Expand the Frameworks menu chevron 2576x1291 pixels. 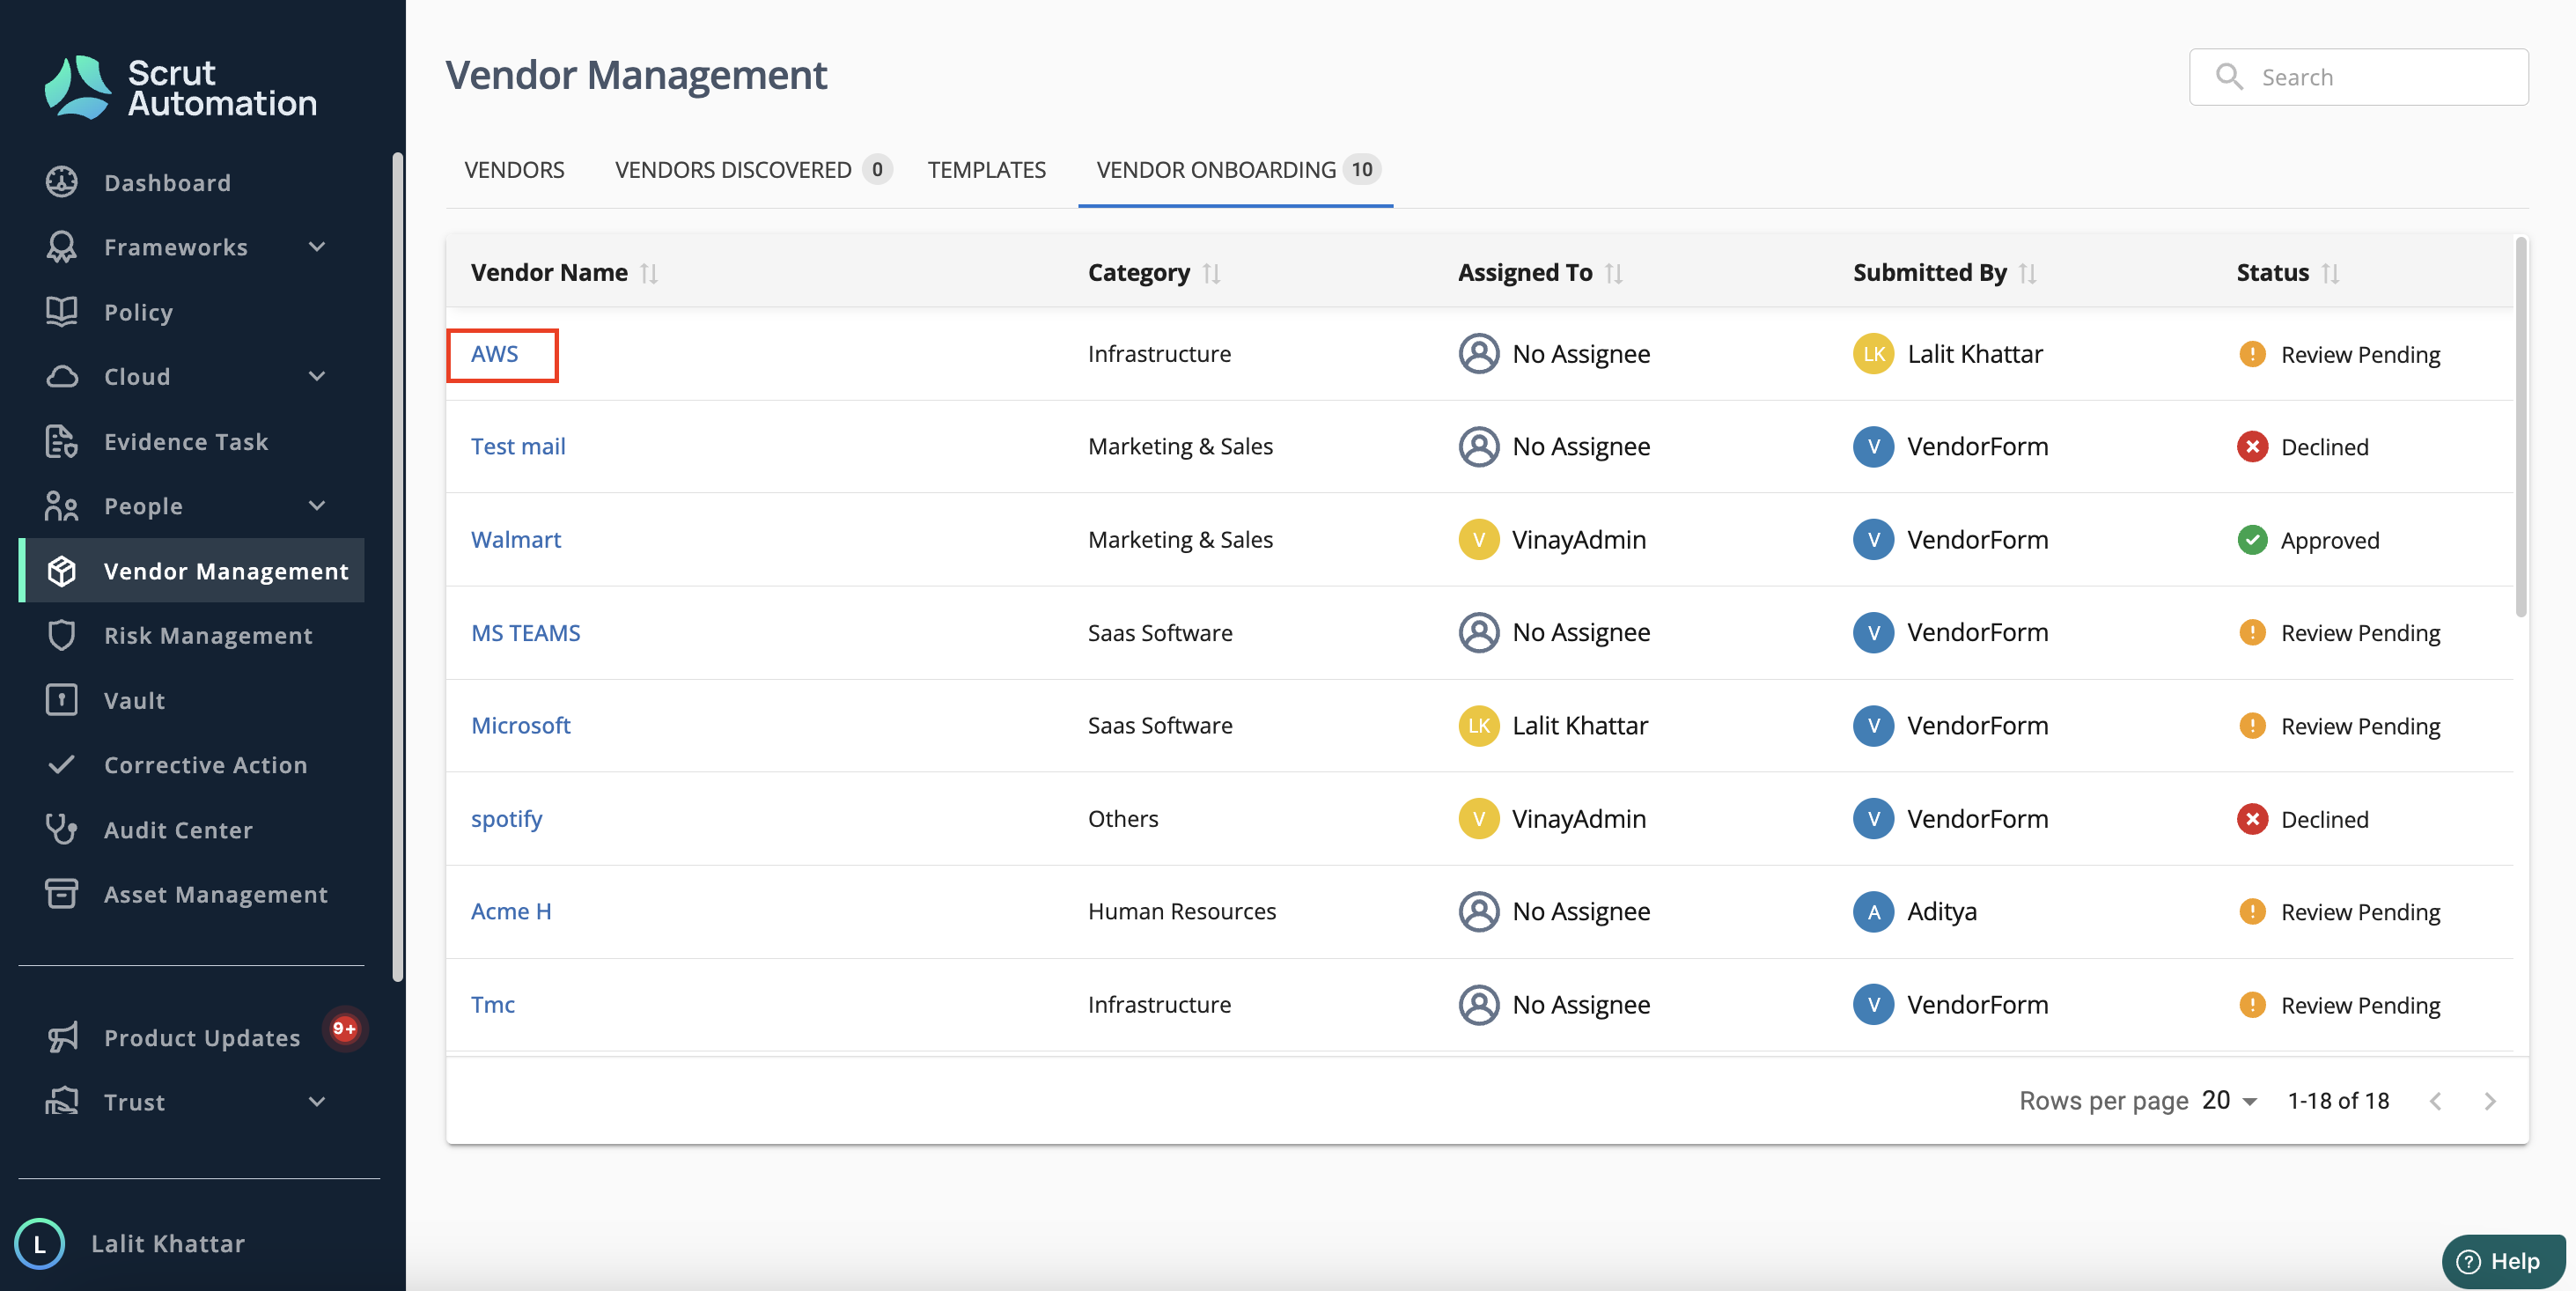coord(317,247)
